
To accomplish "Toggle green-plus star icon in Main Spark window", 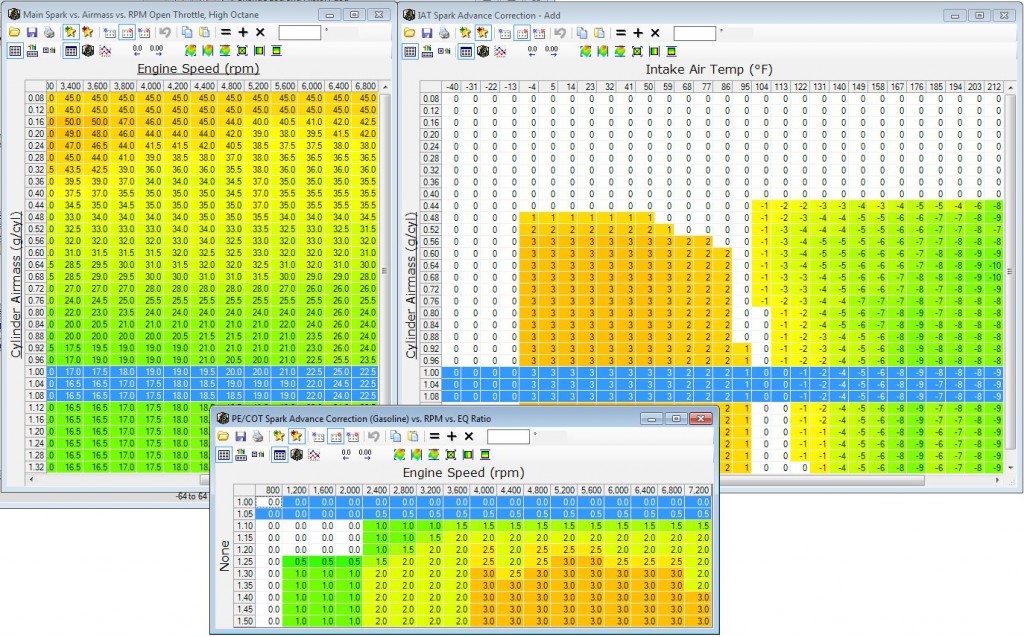I will coord(71,32).
